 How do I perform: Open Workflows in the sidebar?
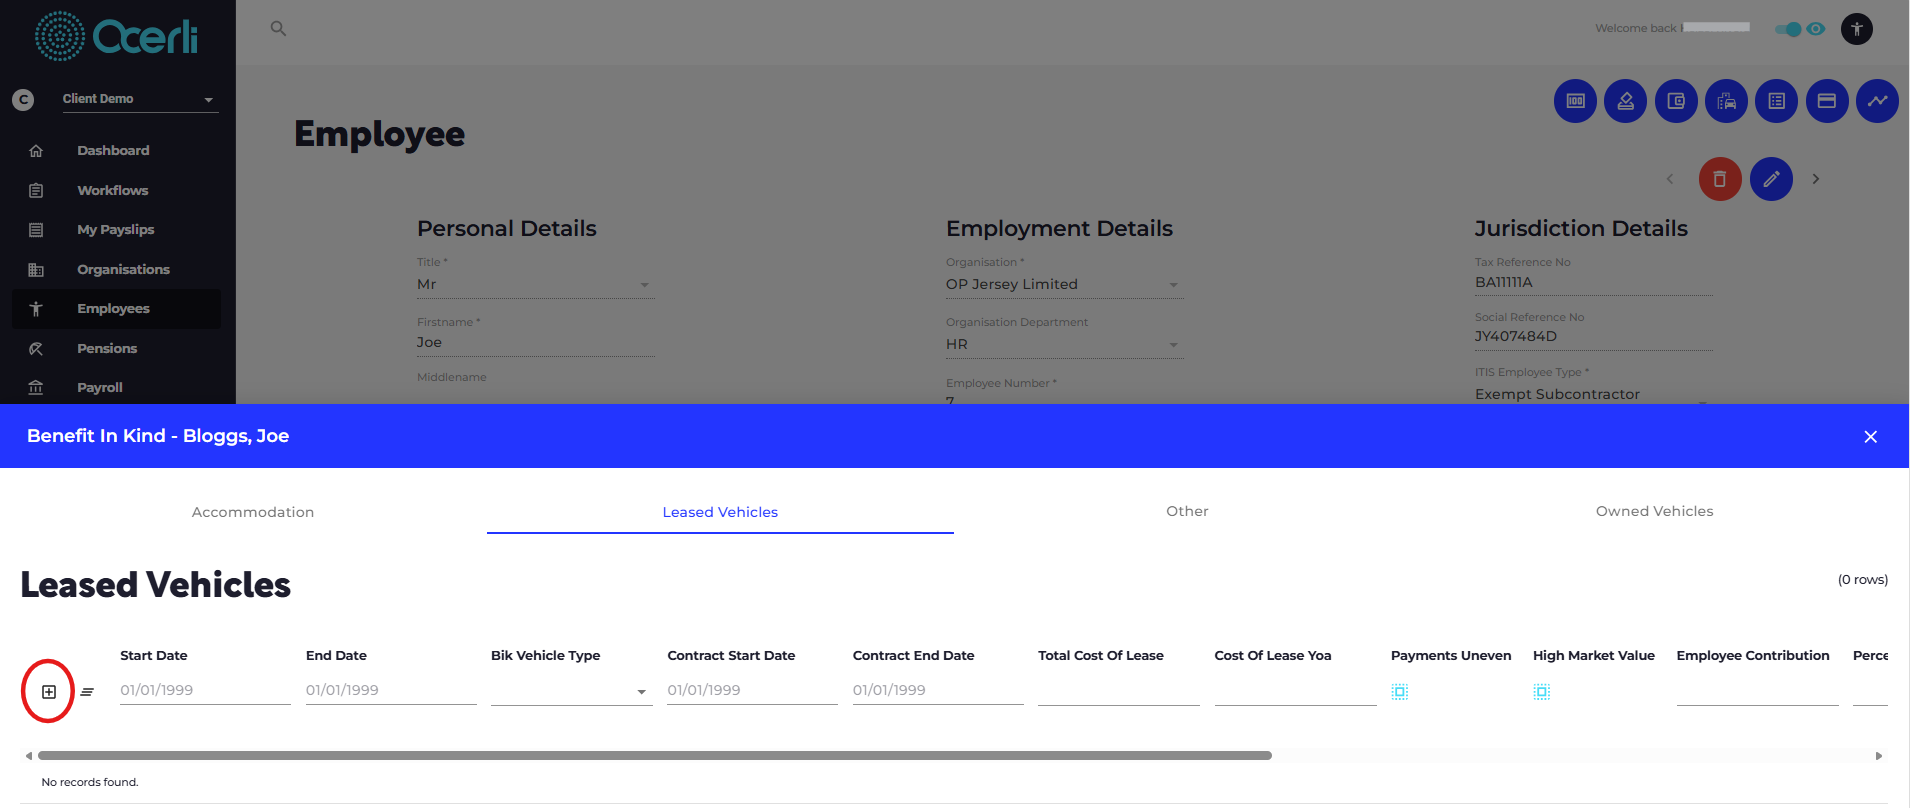pyautogui.click(x=116, y=190)
